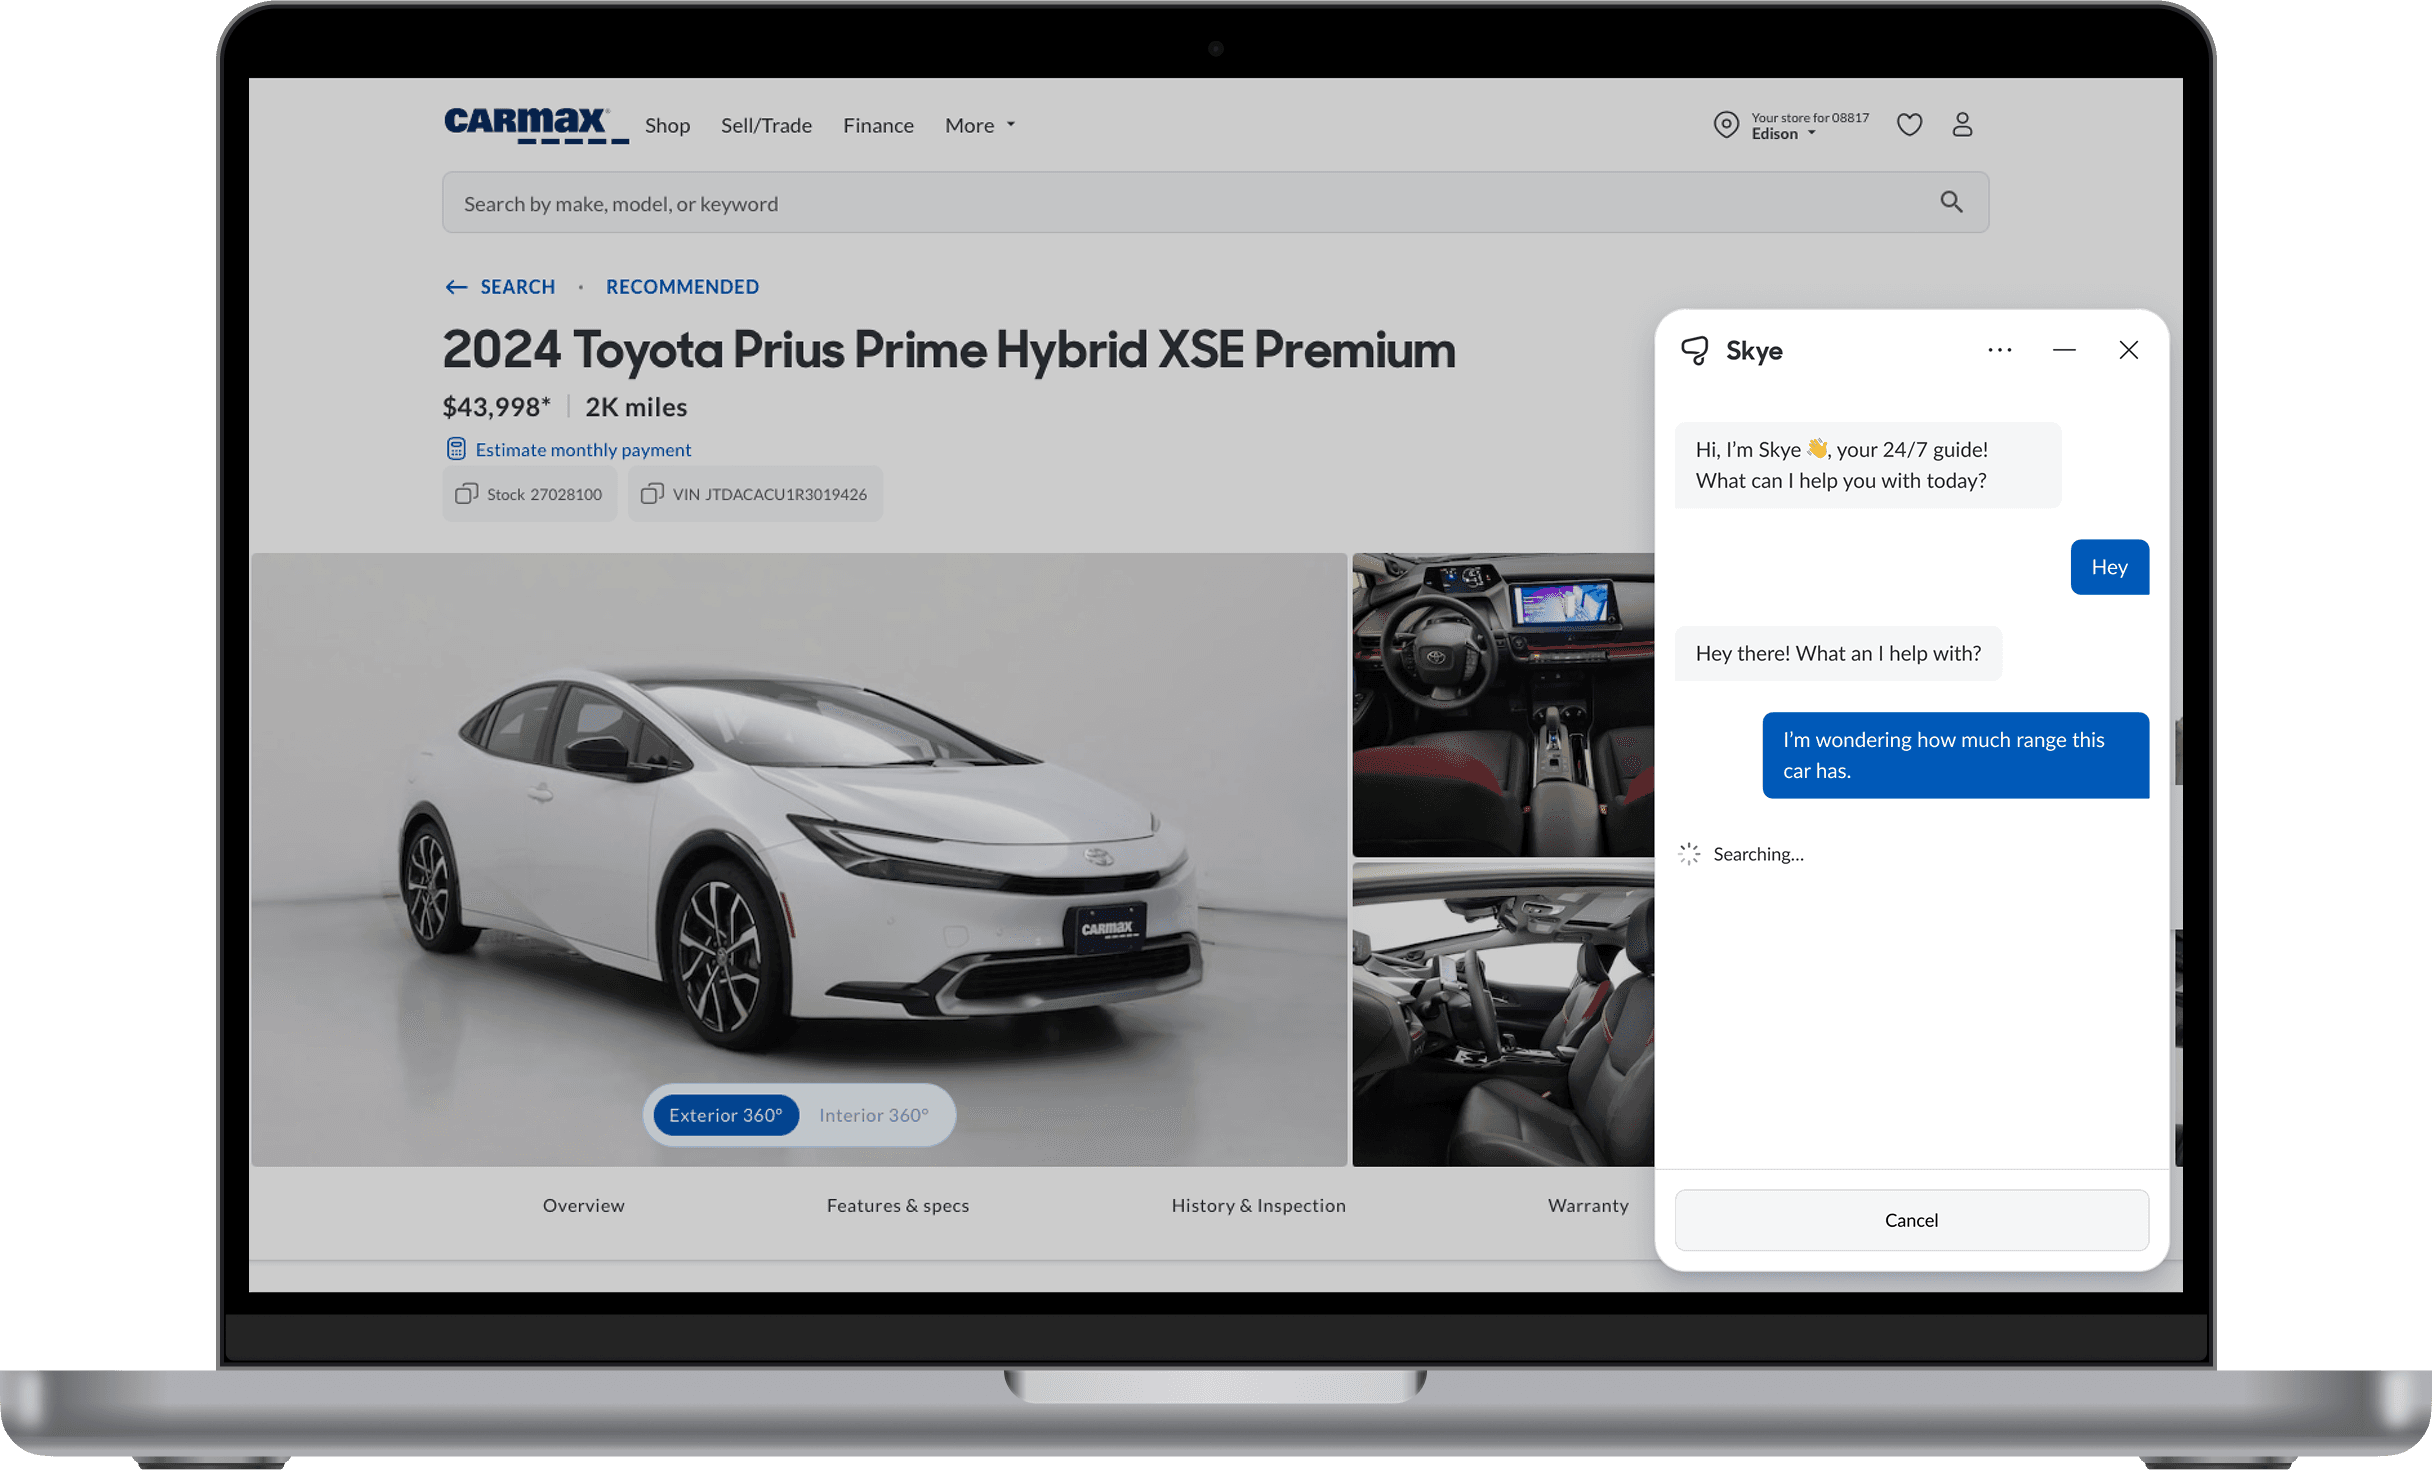Screen dimensions: 2432x1470
Task: Click the calculator icon beside monthly payment
Action: tap(456, 449)
